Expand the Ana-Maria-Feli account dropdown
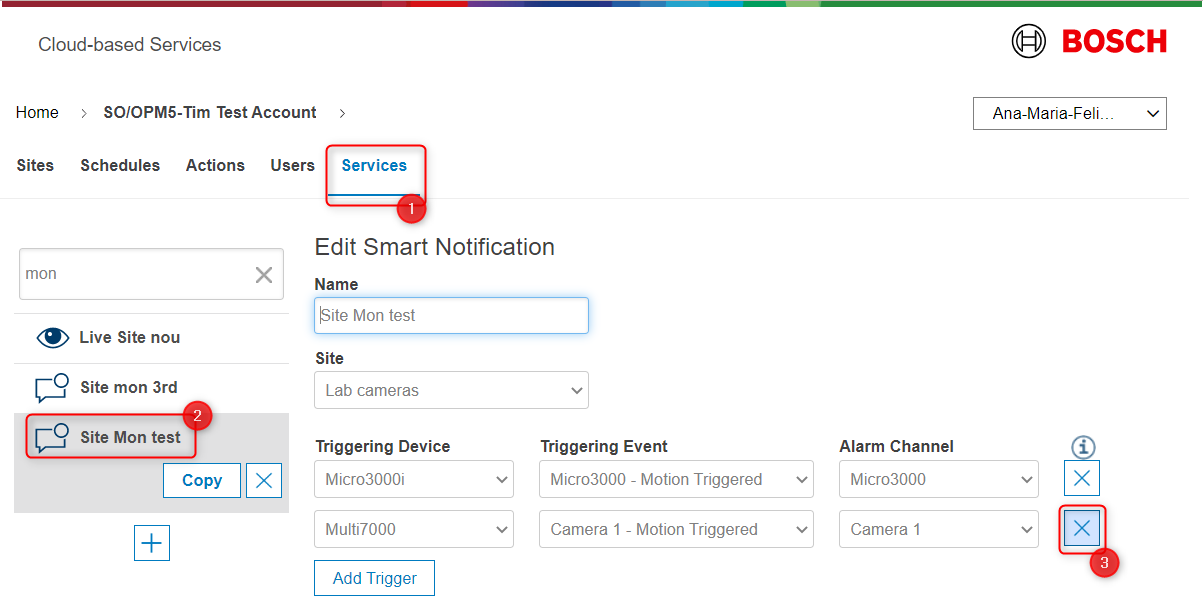The width and height of the screenshot is (1203, 605). [x=1069, y=114]
